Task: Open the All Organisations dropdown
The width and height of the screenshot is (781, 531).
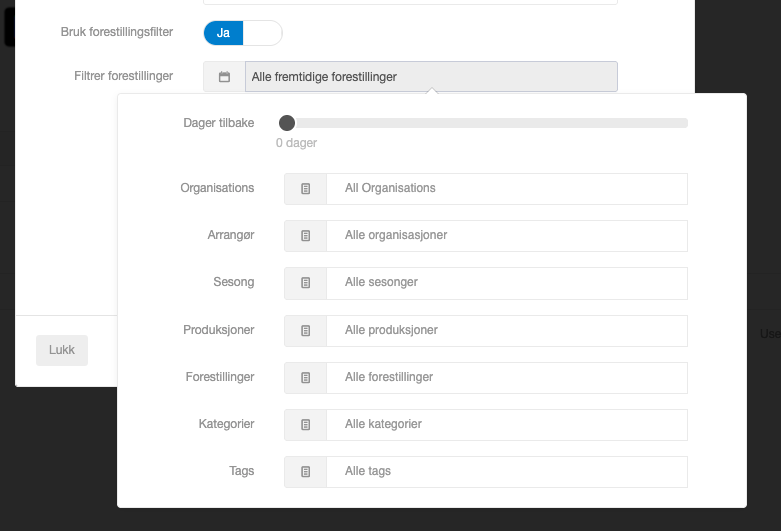Action: click(507, 189)
